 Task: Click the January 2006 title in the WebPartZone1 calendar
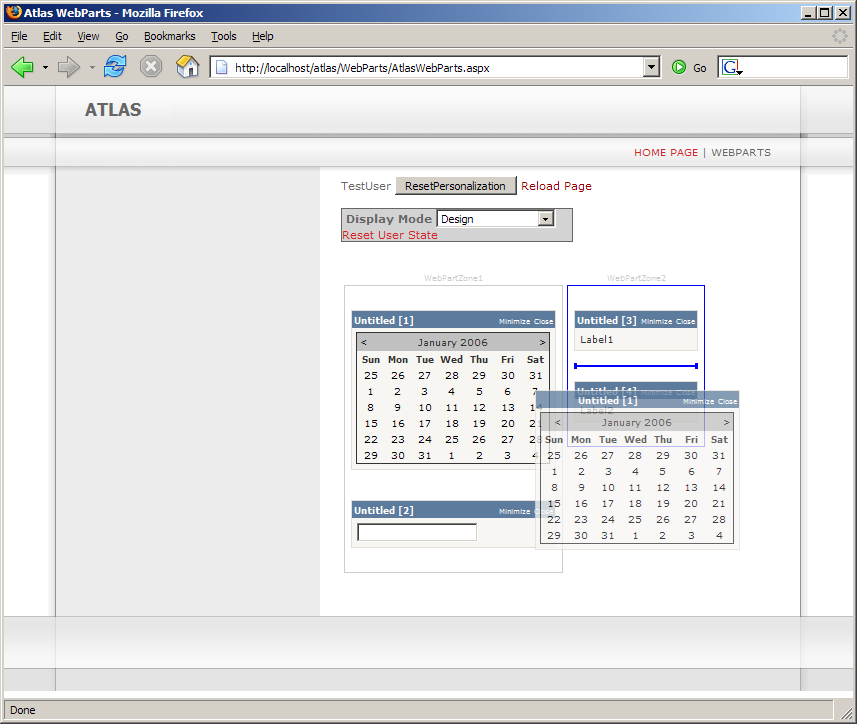click(x=453, y=343)
